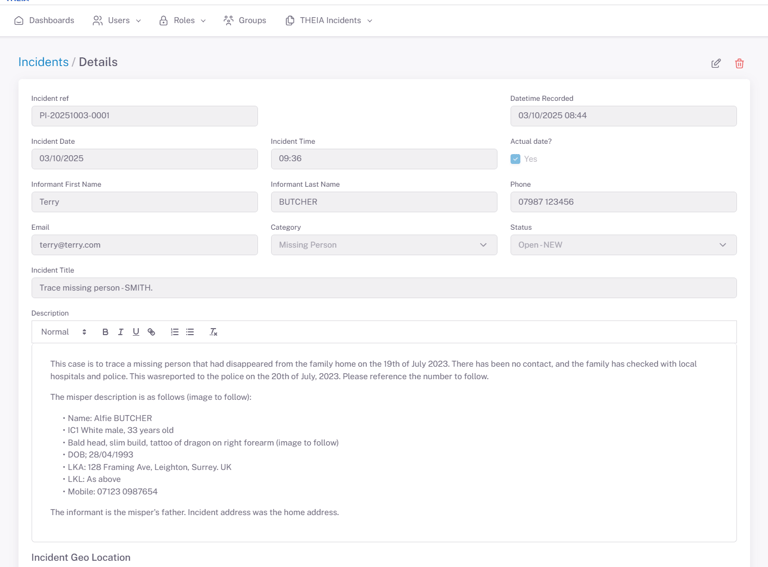Click the Incident Title text field
Screen dimensions: 768x567
[384, 288]
